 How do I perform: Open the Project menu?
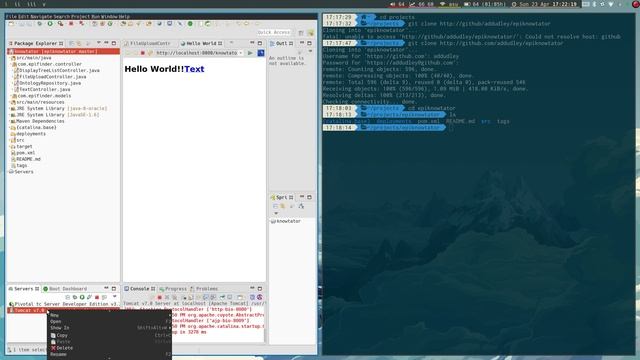point(80,17)
